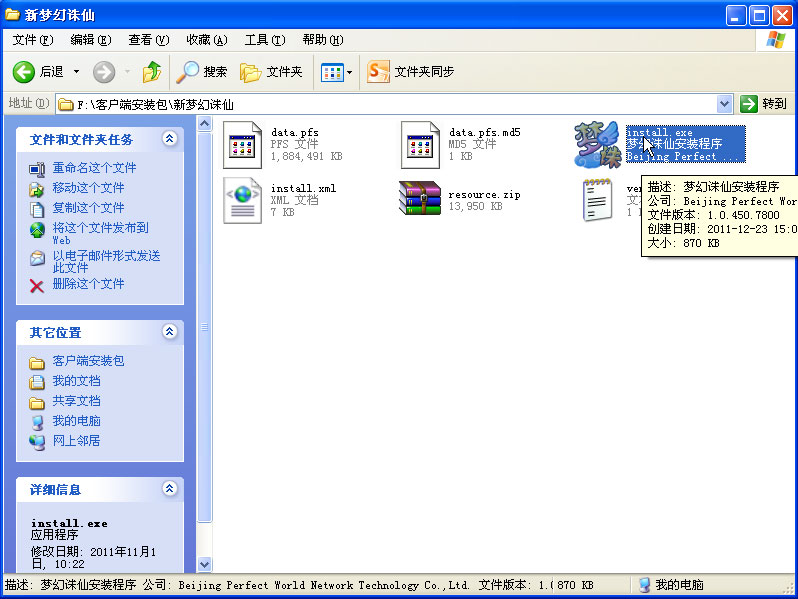Click the Delete this file (删除这个文件) link
Image resolution: width=798 pixels, height=599 pixels.
tap(88, 284)
